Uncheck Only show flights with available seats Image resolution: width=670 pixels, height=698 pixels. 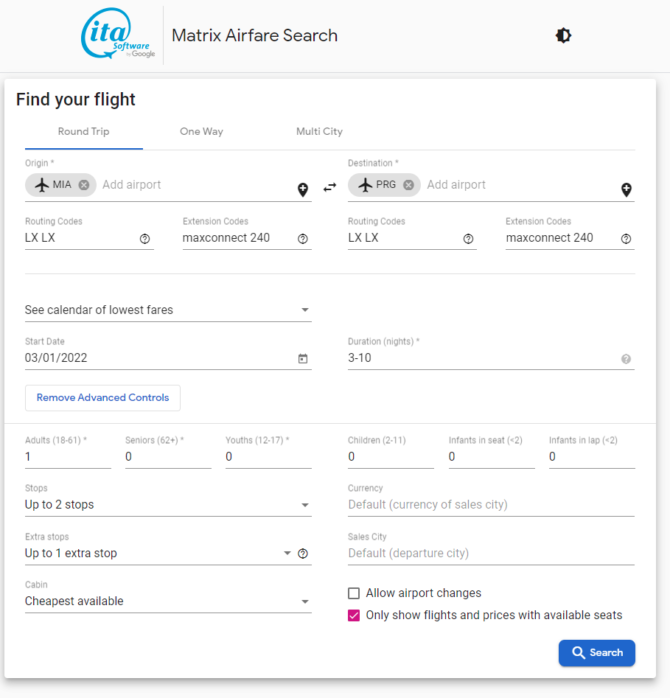354,615
